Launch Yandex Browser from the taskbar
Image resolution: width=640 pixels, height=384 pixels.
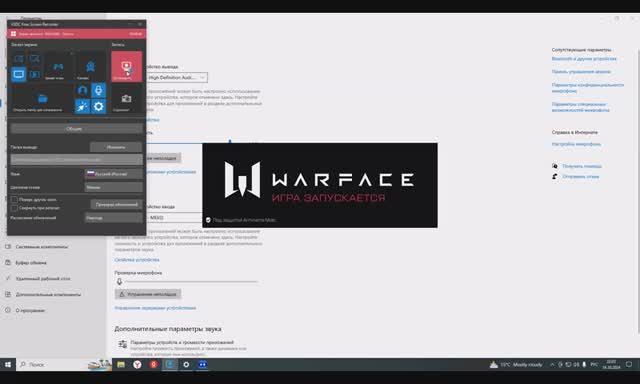[137, 364]
